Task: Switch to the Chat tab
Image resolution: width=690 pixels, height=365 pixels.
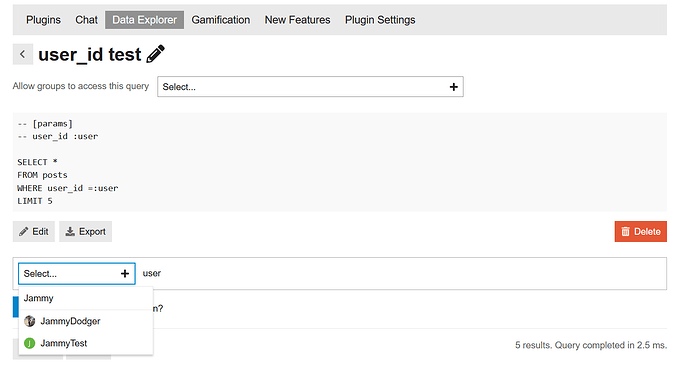Action: (86, 20)
